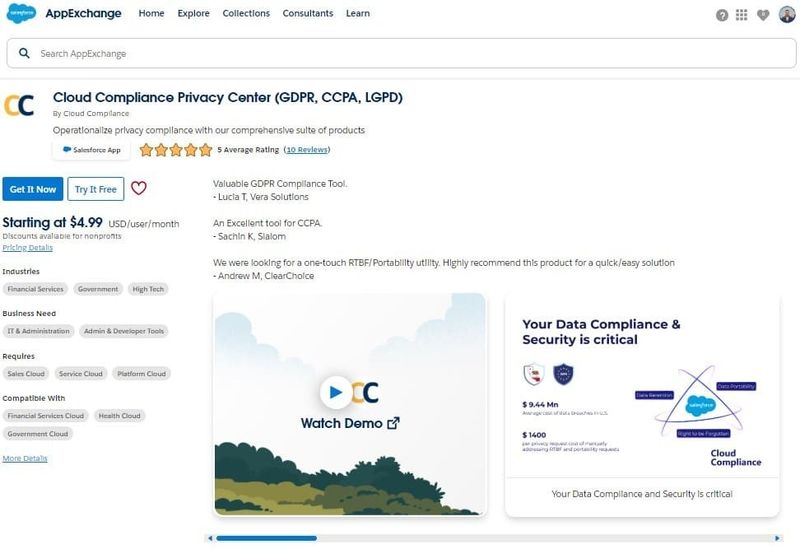Open the Learn menu
Screen dimensions: 800x549
358,13
